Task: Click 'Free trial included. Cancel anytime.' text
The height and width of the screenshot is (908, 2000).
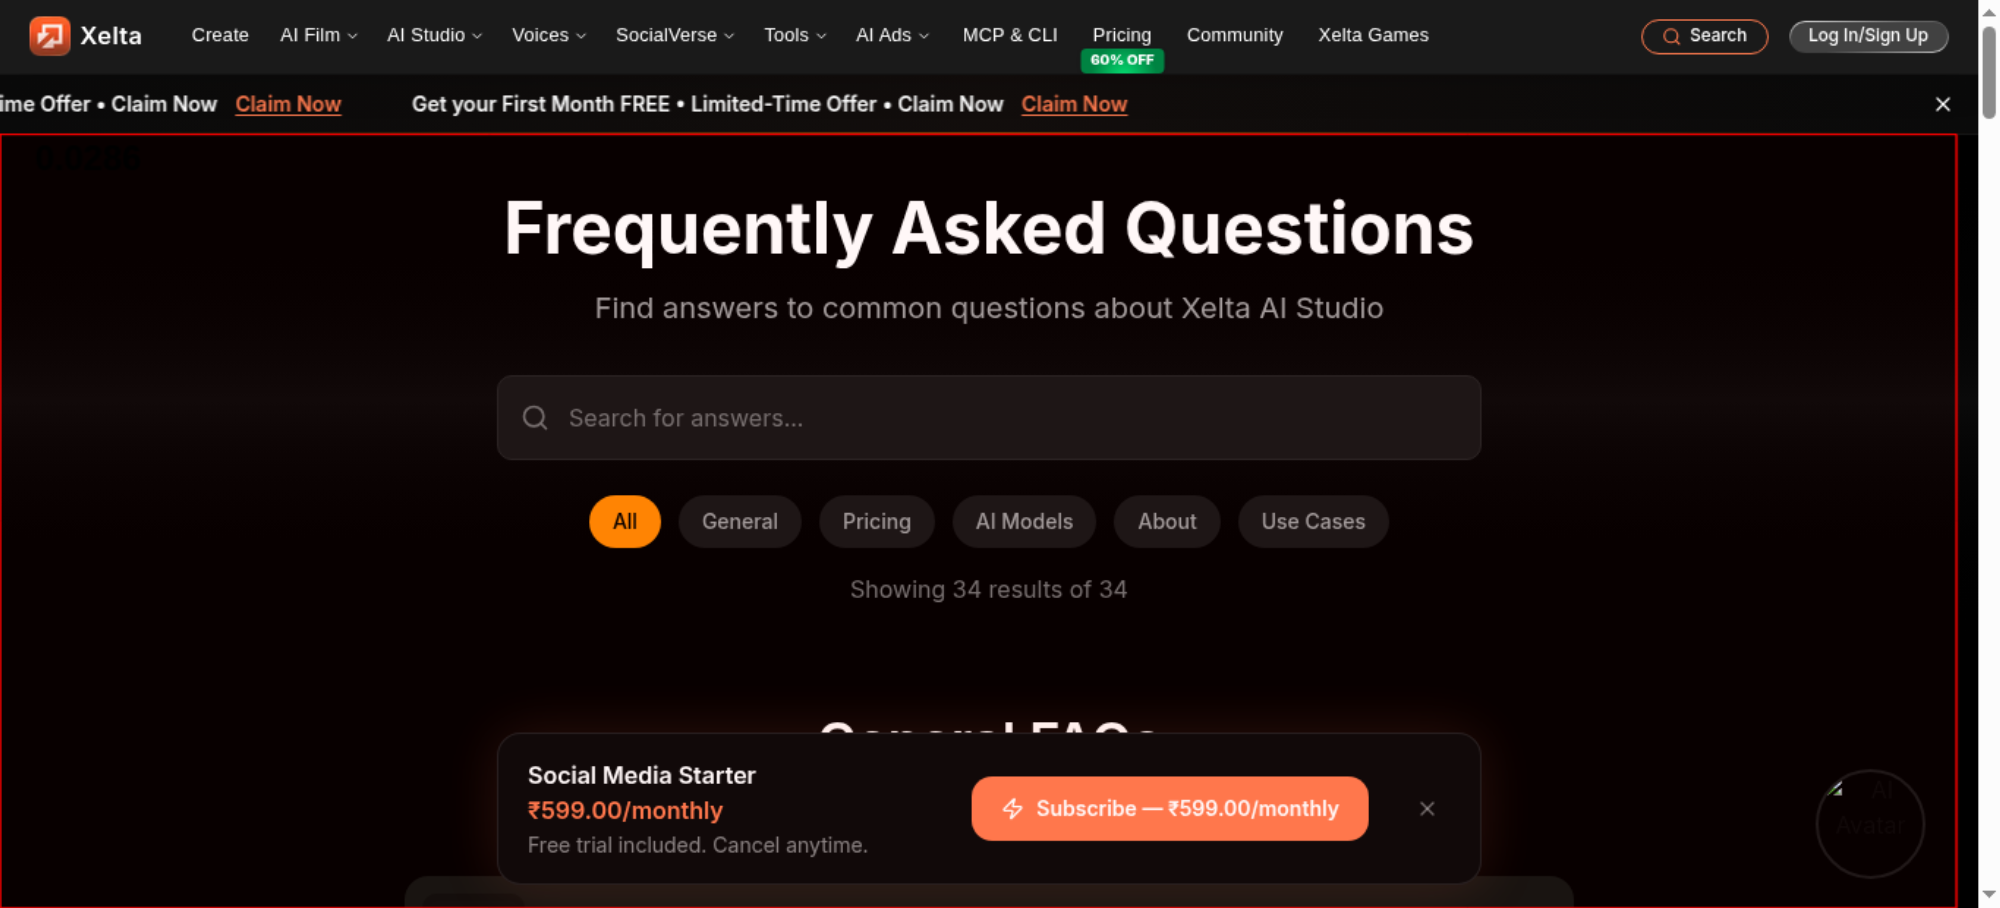Action: [x=698, y=845]
